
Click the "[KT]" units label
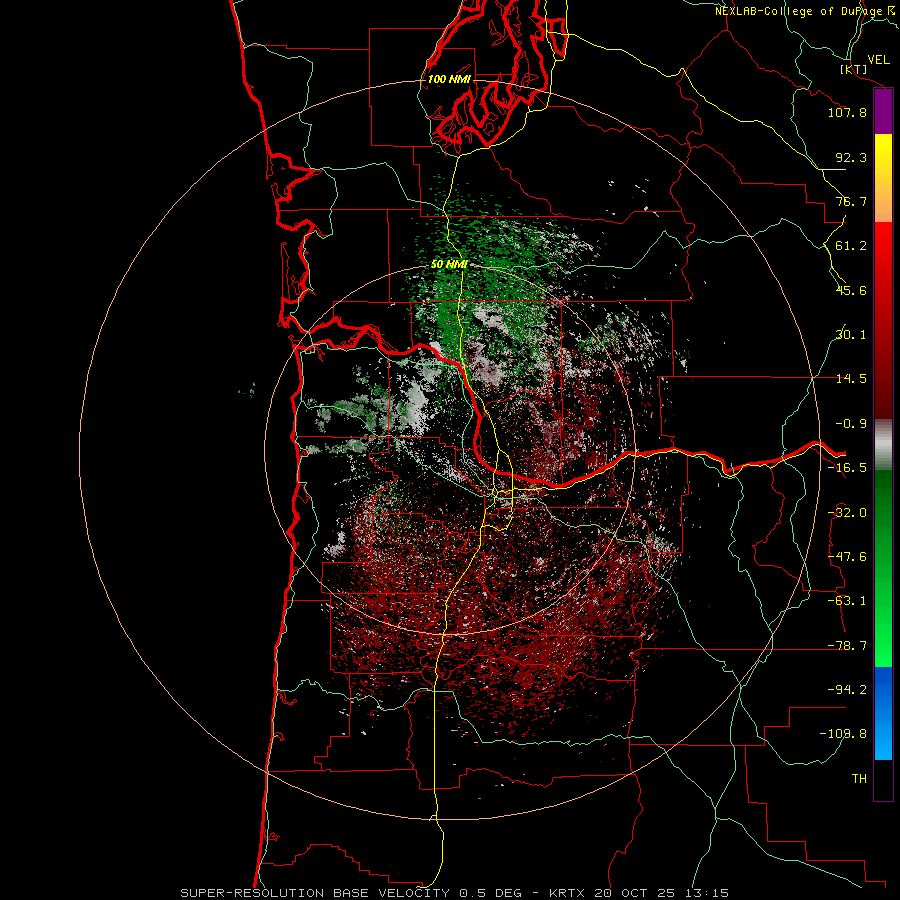point(853,69)
